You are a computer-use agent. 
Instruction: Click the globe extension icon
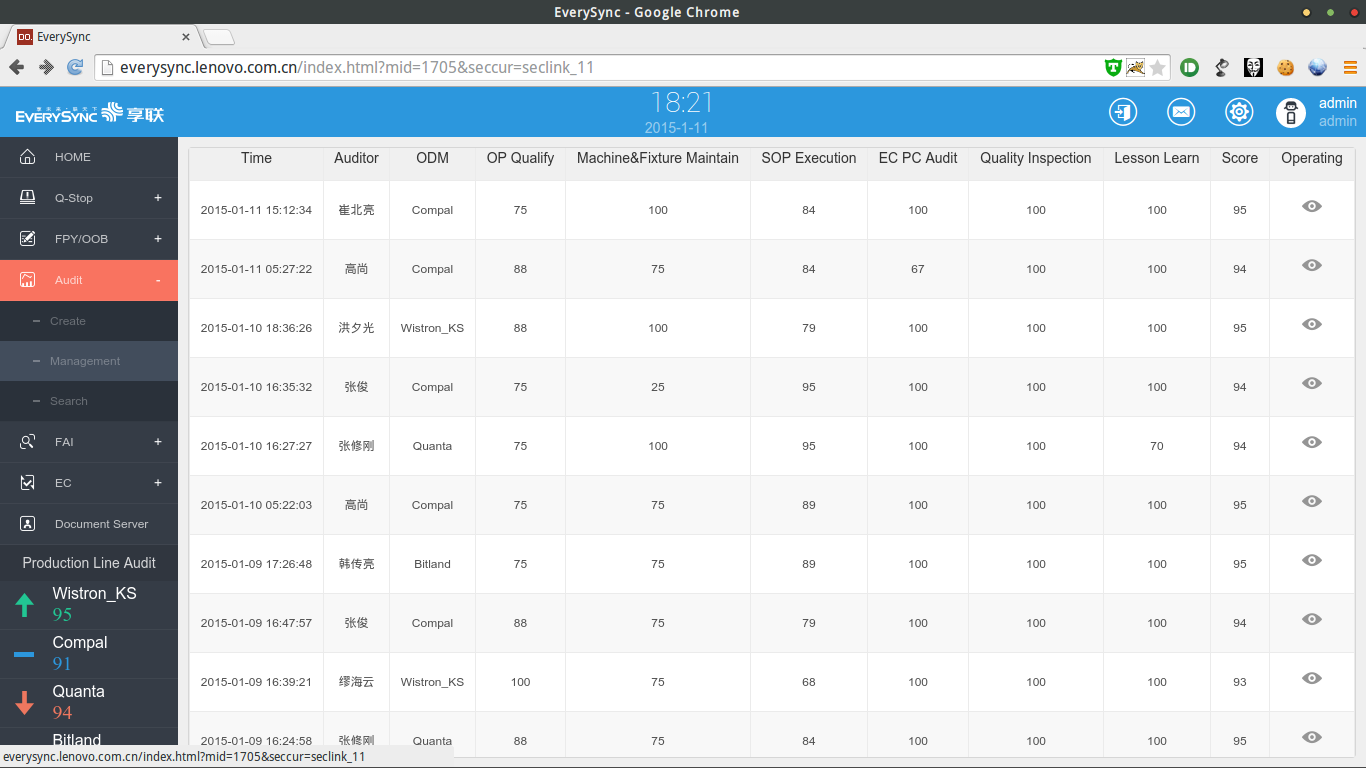(x=1317, y=68)
